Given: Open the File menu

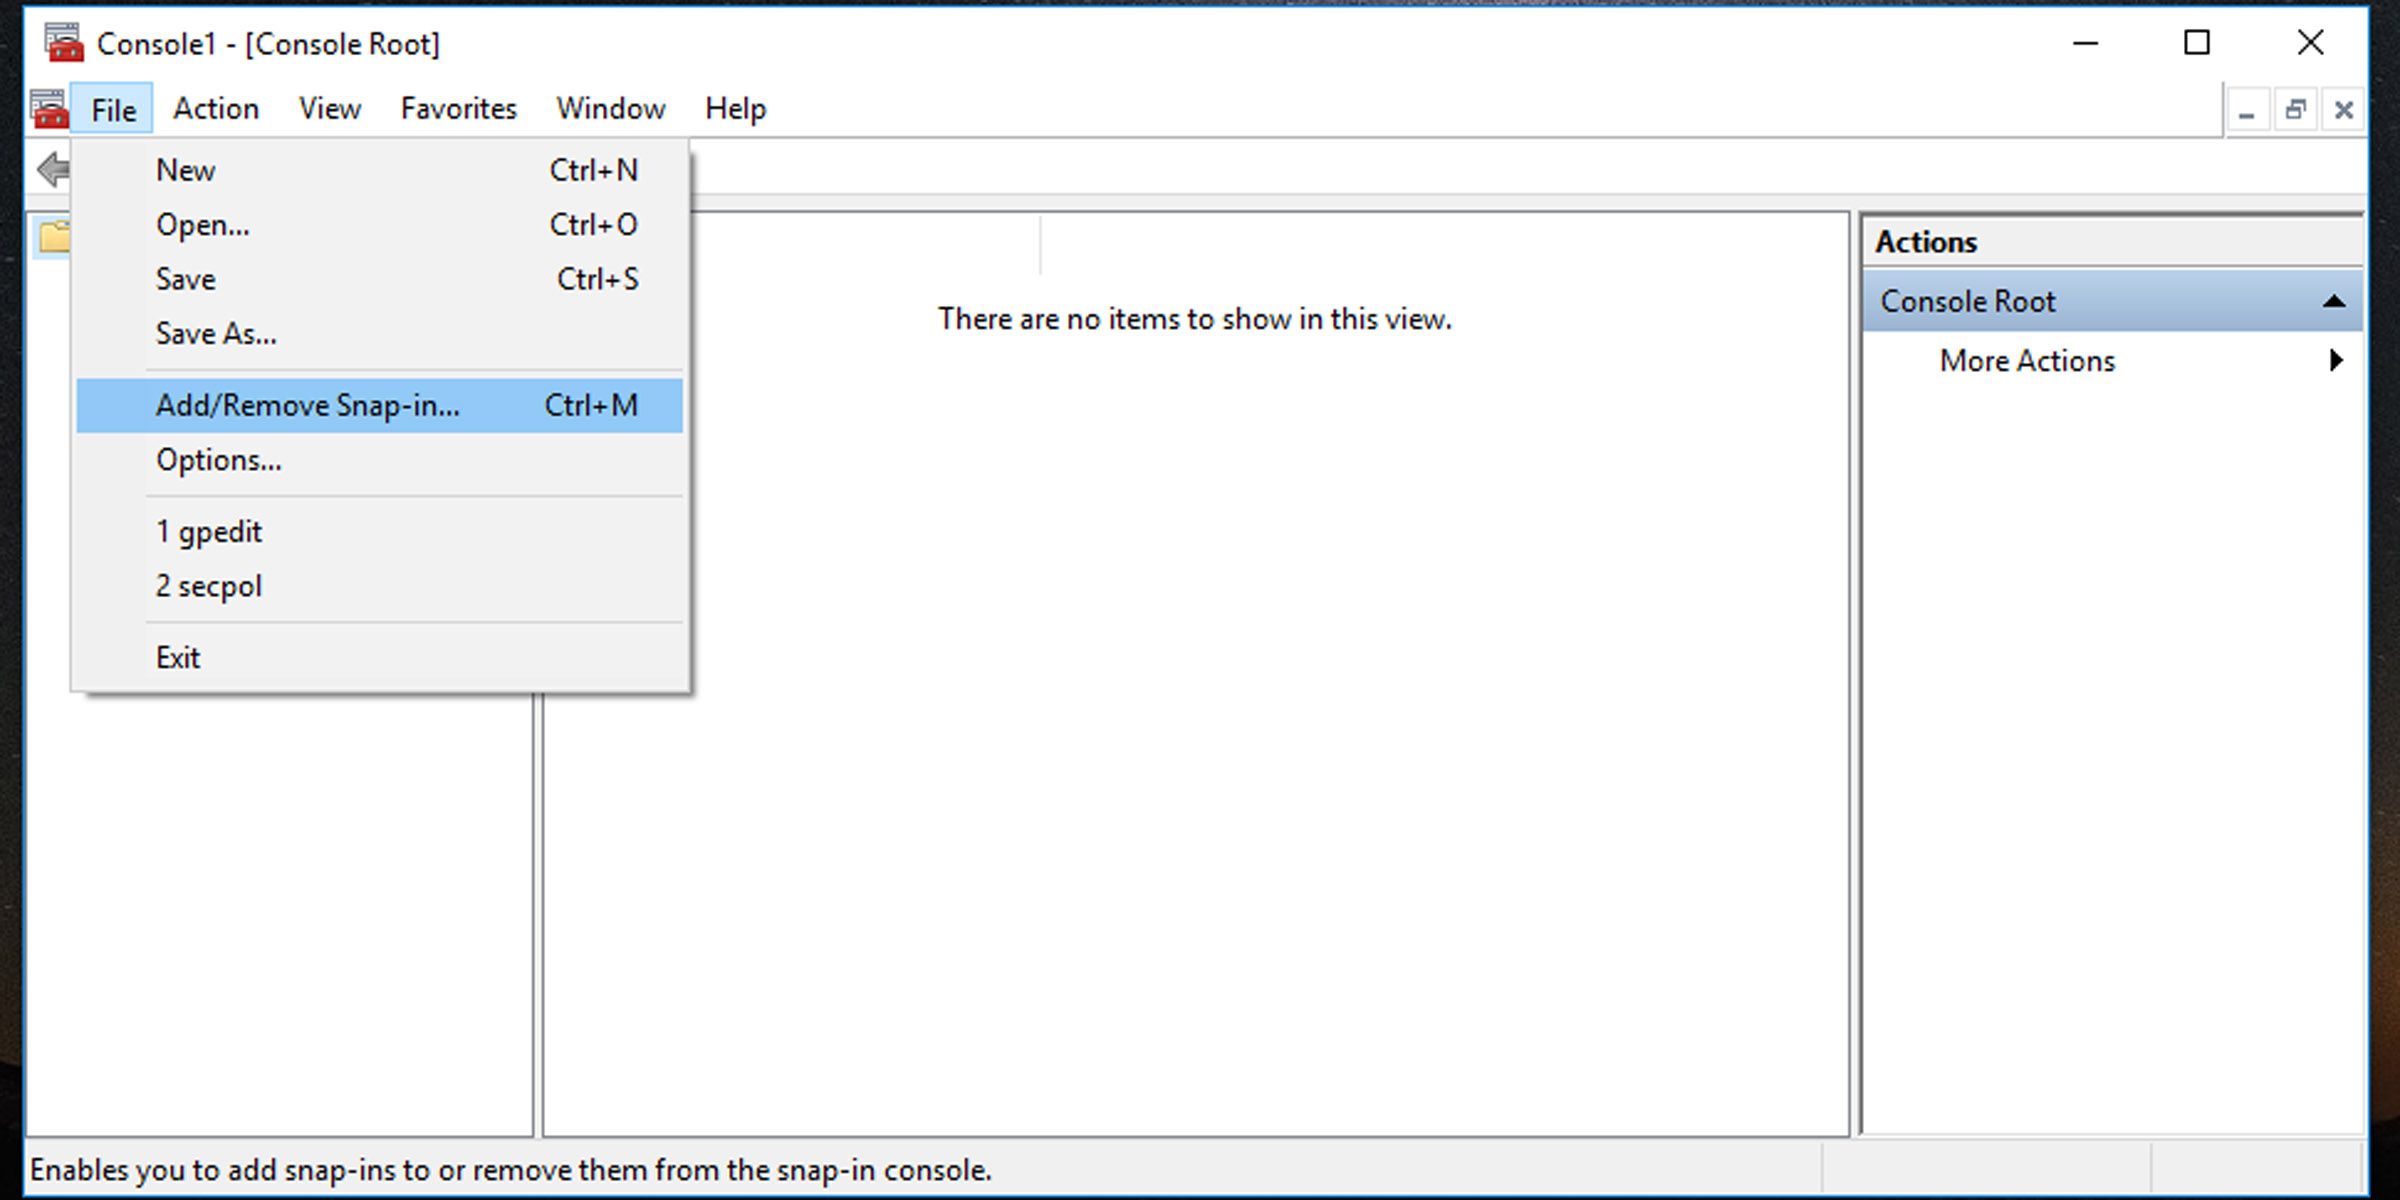Looking at the screenshot, I should 112,109.
